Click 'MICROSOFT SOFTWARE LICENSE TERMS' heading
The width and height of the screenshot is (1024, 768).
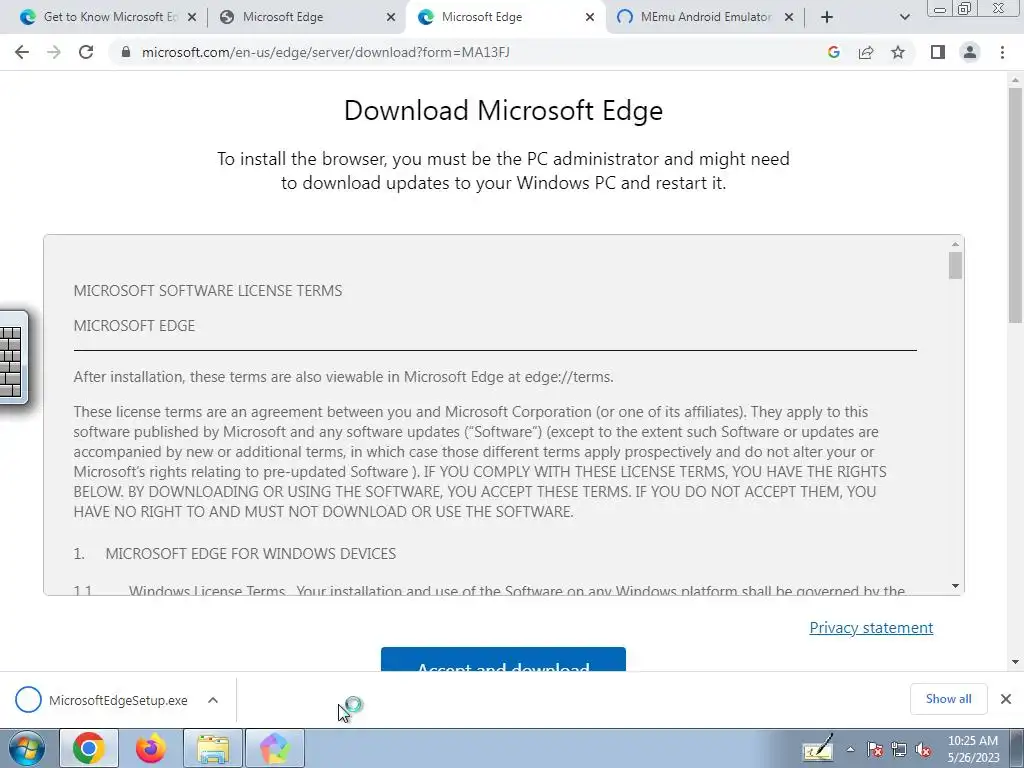[x=208, y=291]
